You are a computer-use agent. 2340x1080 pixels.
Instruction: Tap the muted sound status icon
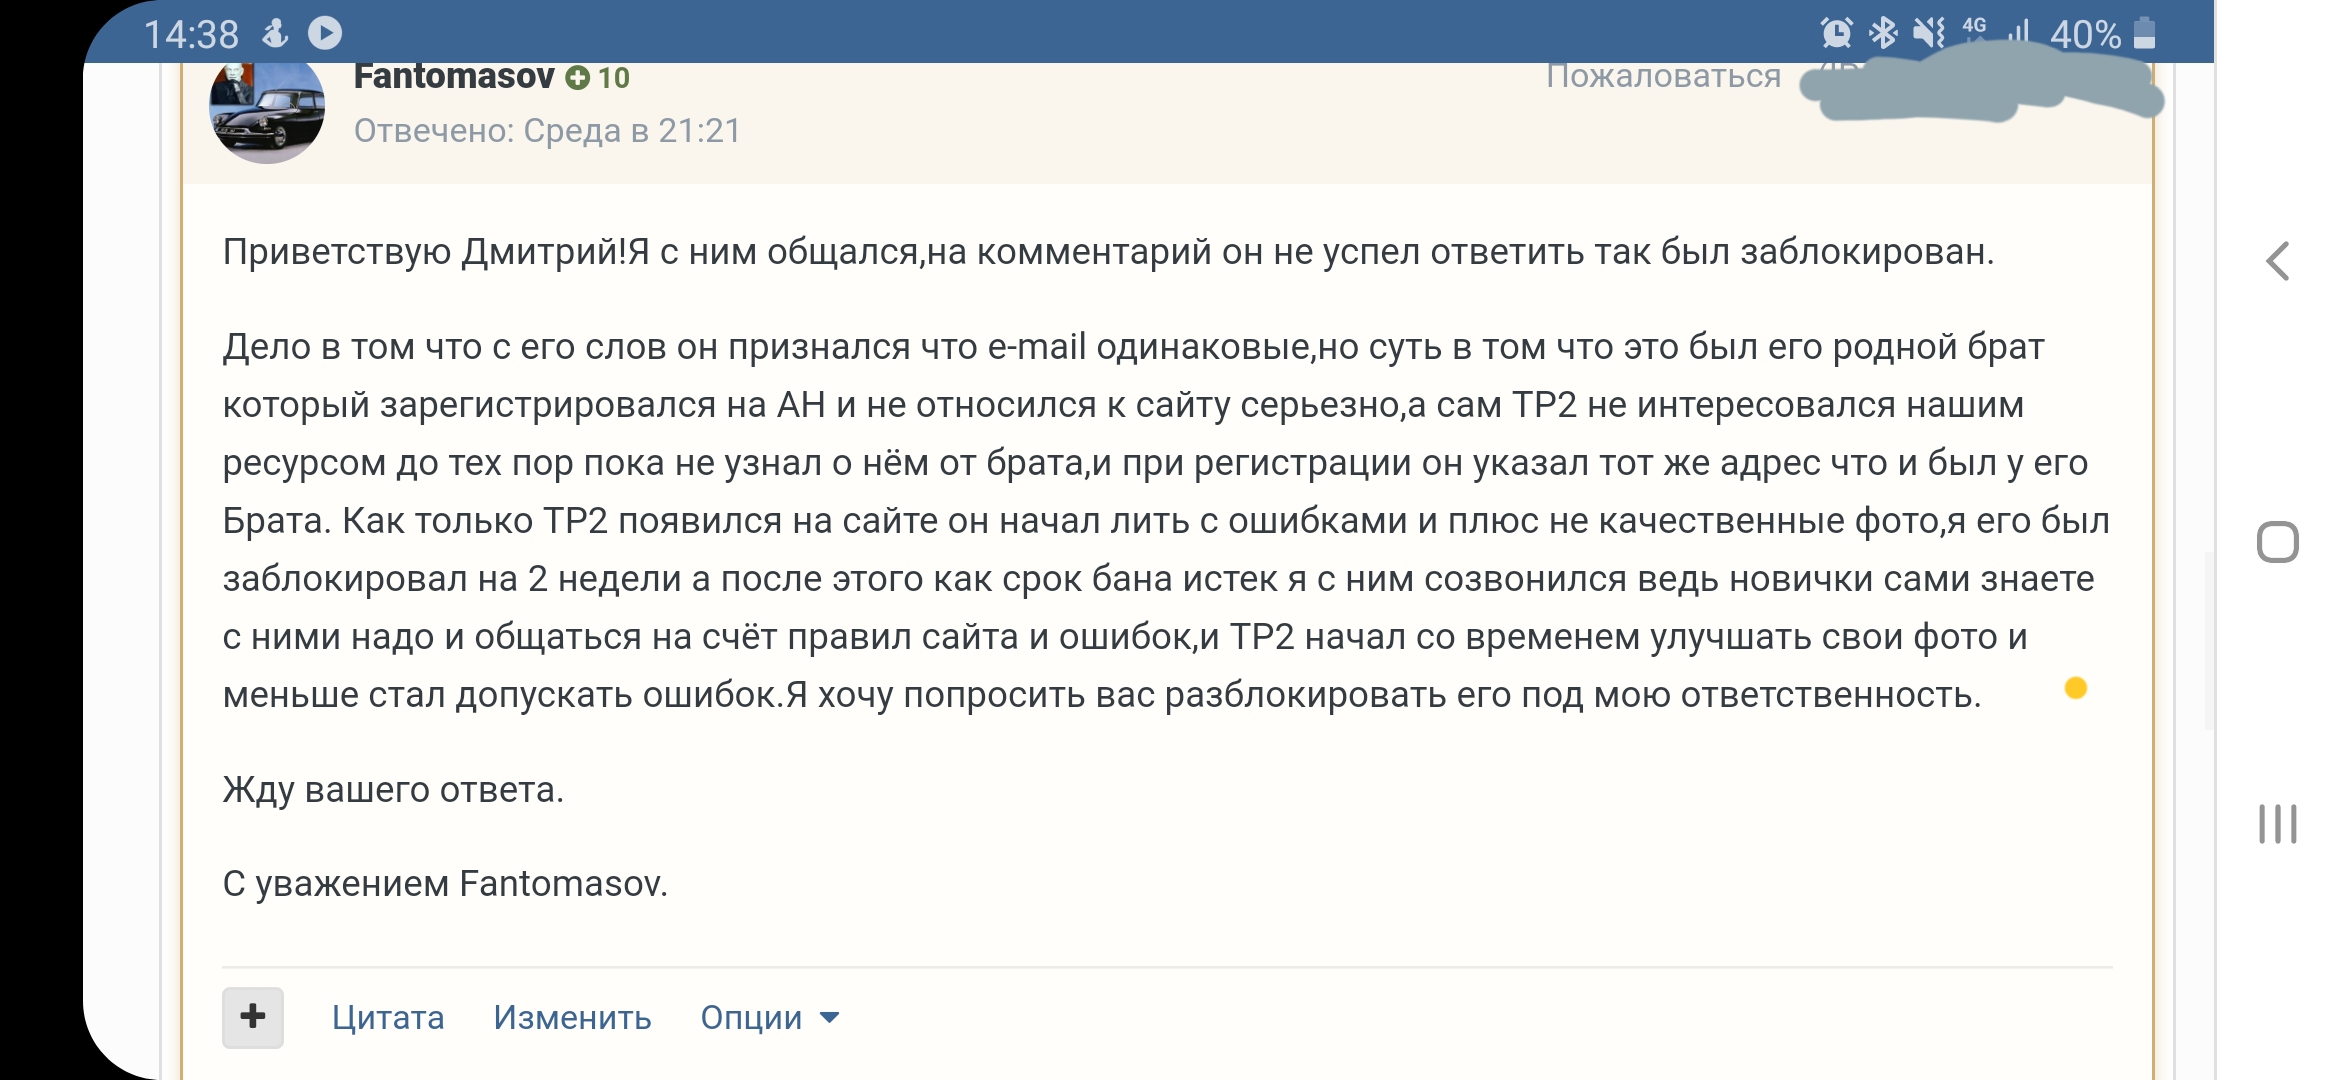pyautogui.click(x=1929, y=33)
